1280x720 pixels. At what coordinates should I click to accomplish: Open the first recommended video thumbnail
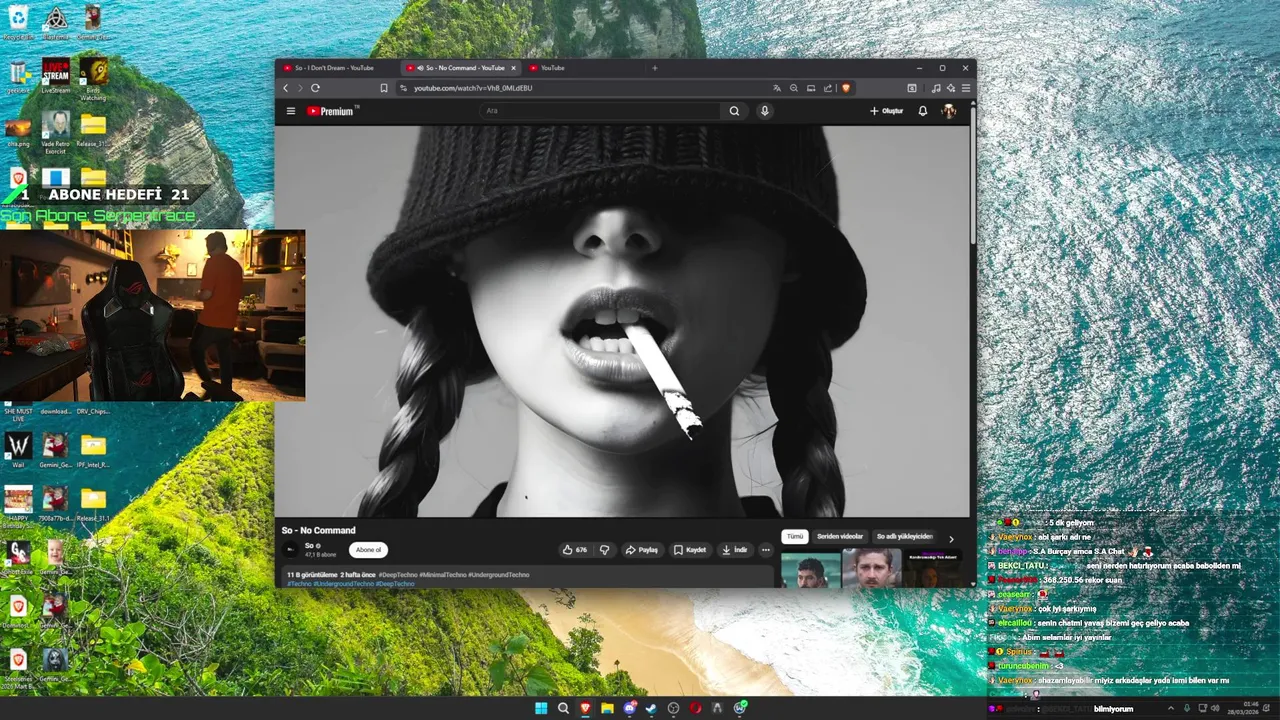(811, 568)
